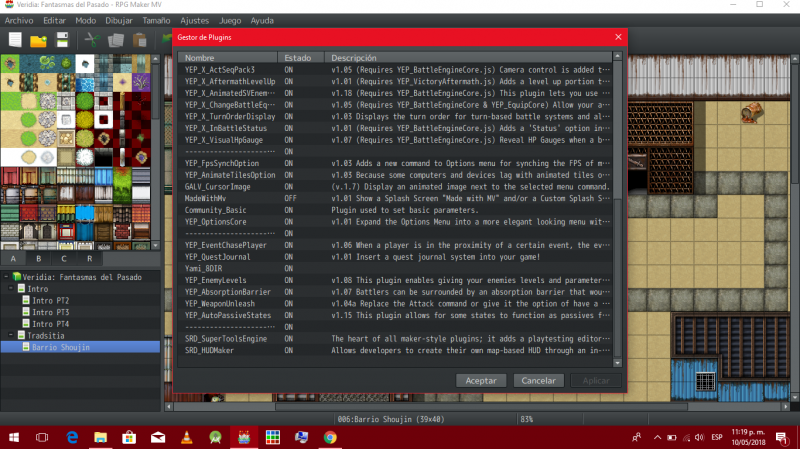Select the YEP_X_ActSeqPack3 plugin row
Screen dimensions: 800x449
[x=395, y=69]
